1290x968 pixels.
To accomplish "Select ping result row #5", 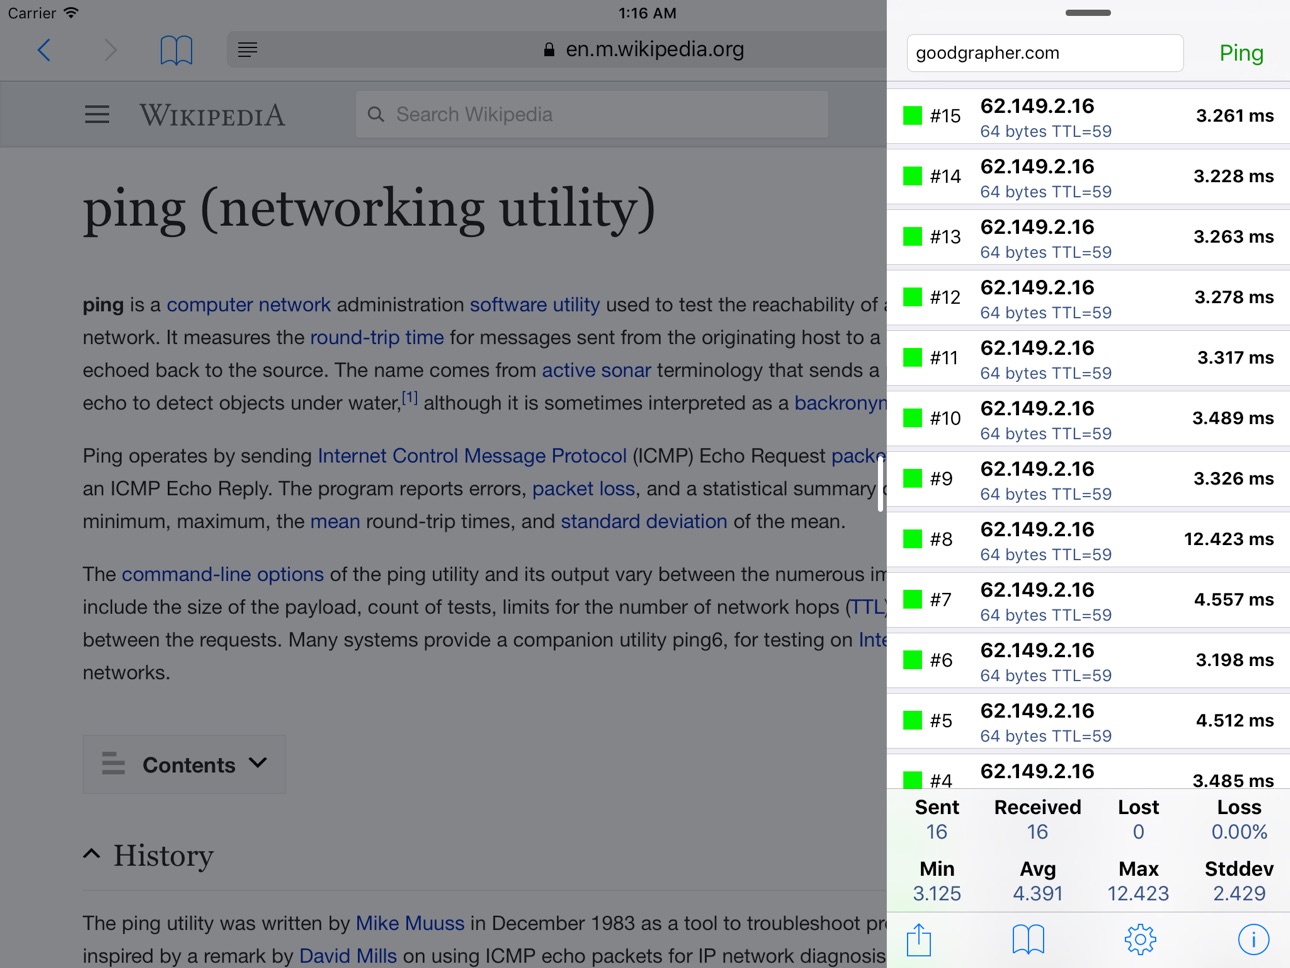I will pos(1088,722).
